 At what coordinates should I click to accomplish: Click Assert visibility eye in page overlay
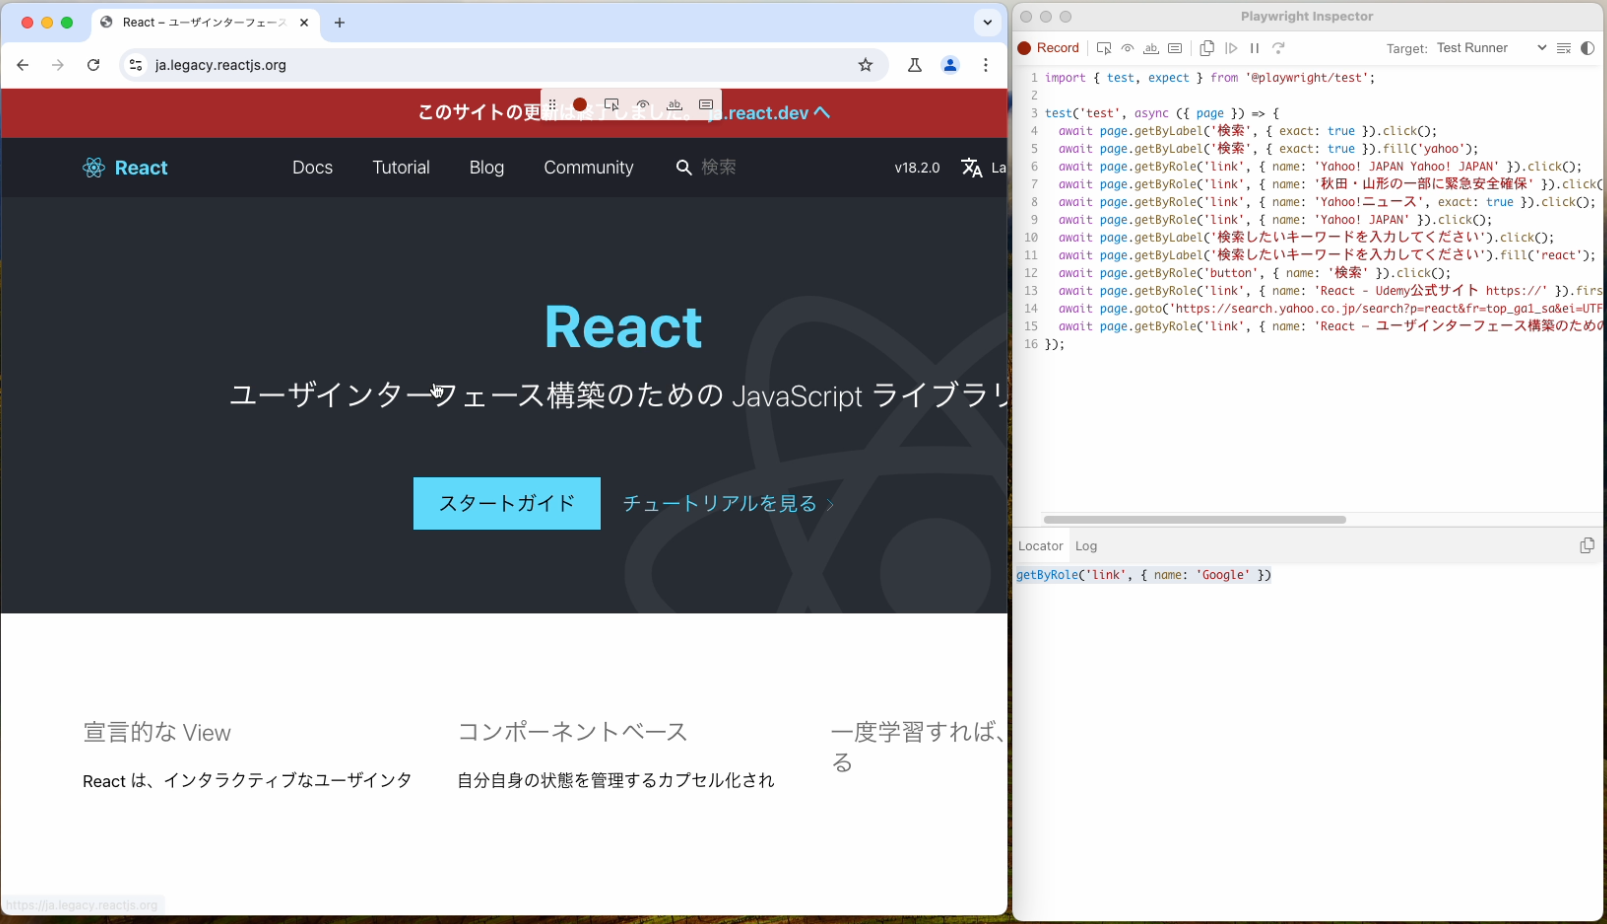(643, 105)
